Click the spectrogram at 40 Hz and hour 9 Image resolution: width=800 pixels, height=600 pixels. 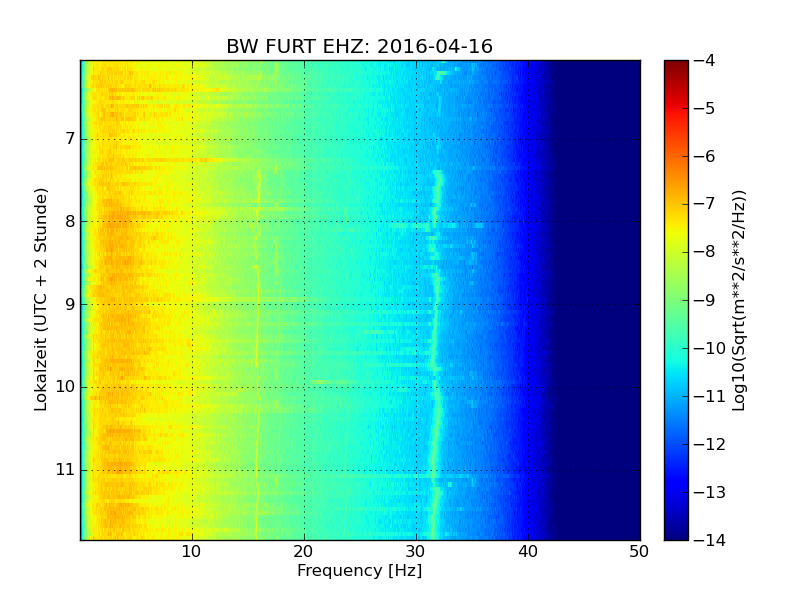[x=529, y=305]
